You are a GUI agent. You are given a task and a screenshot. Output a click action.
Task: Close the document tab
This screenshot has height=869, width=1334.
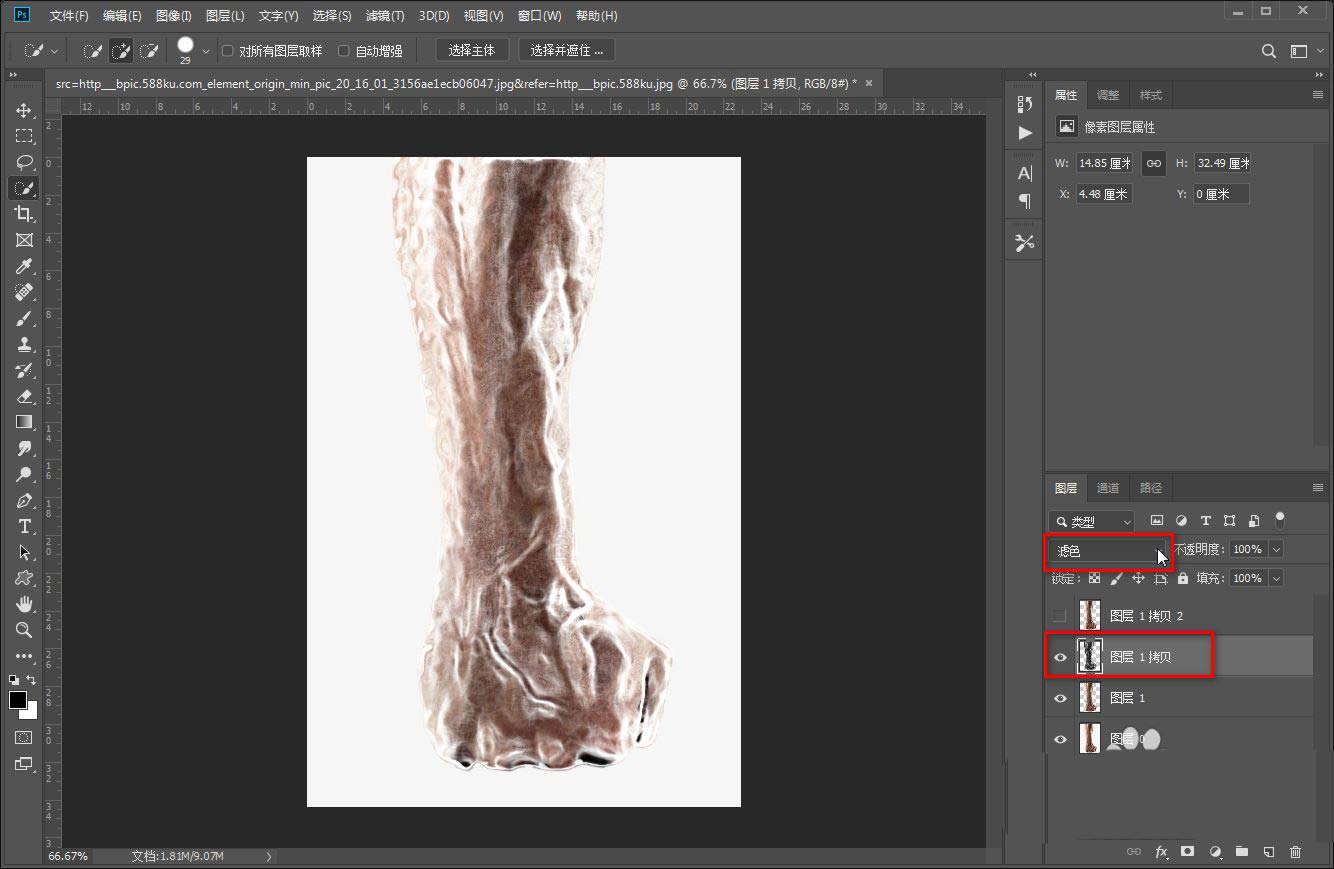pos(868,83)
